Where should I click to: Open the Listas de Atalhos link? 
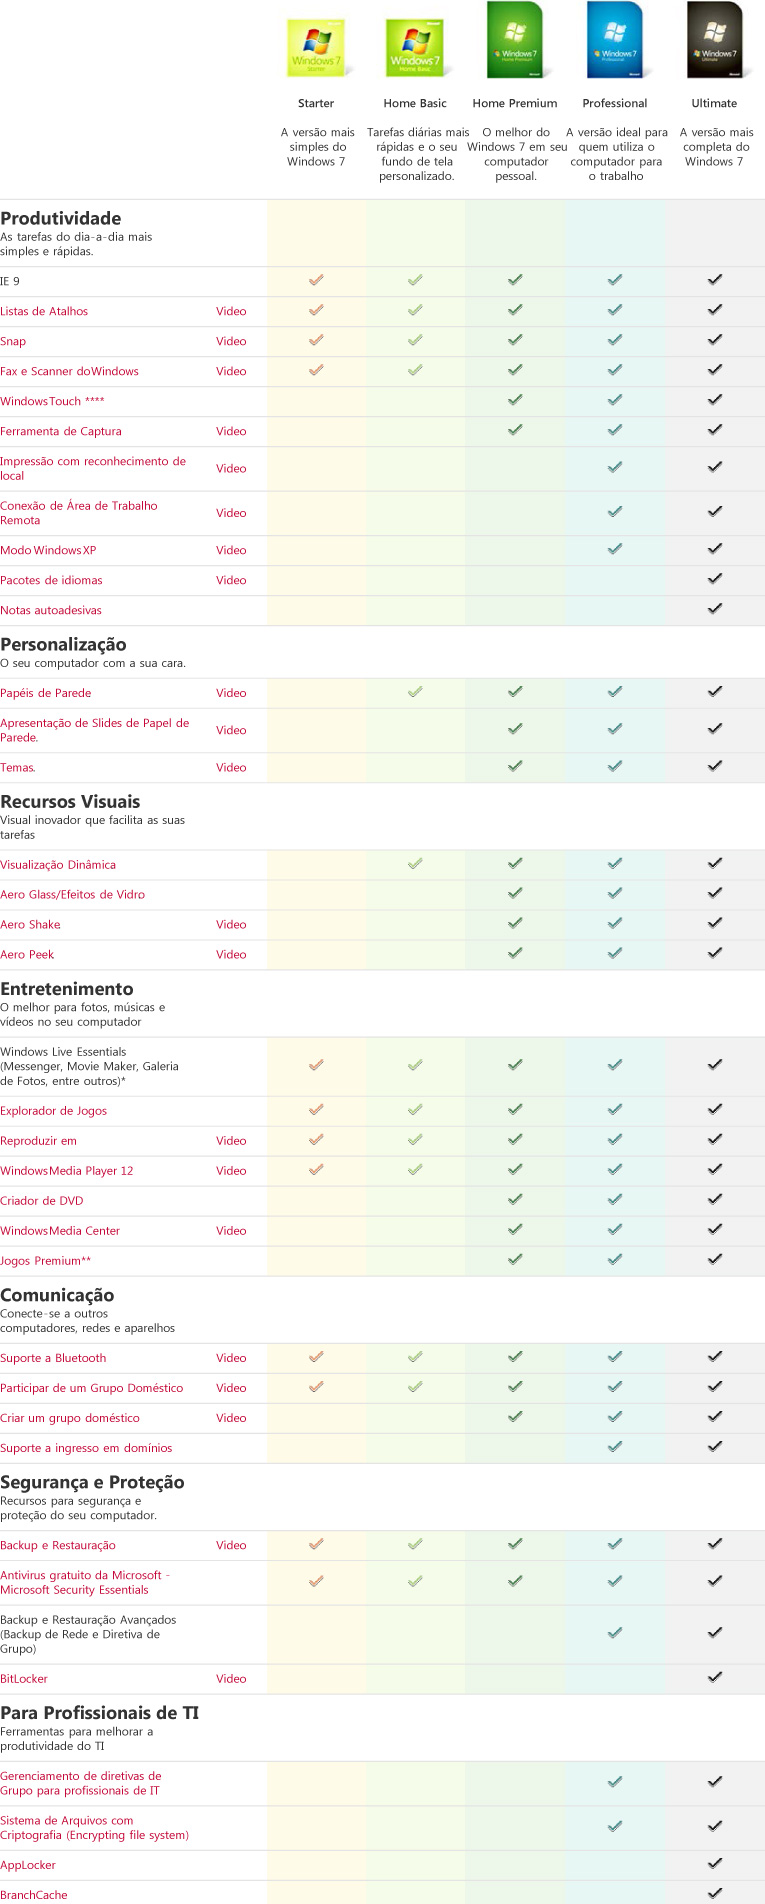pyautogui.click(x=44, y=311)
